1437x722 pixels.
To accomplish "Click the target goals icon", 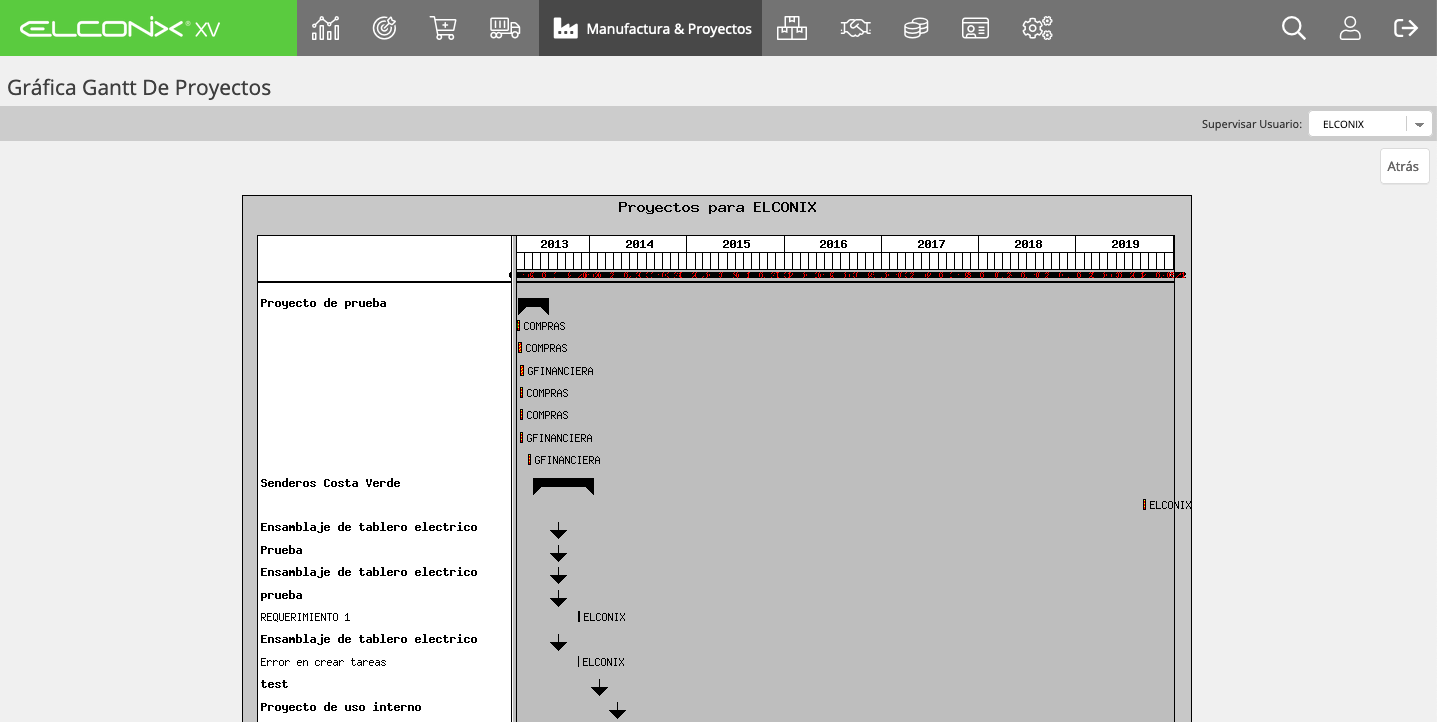I will pyautogui.click(x=385, y=28).
